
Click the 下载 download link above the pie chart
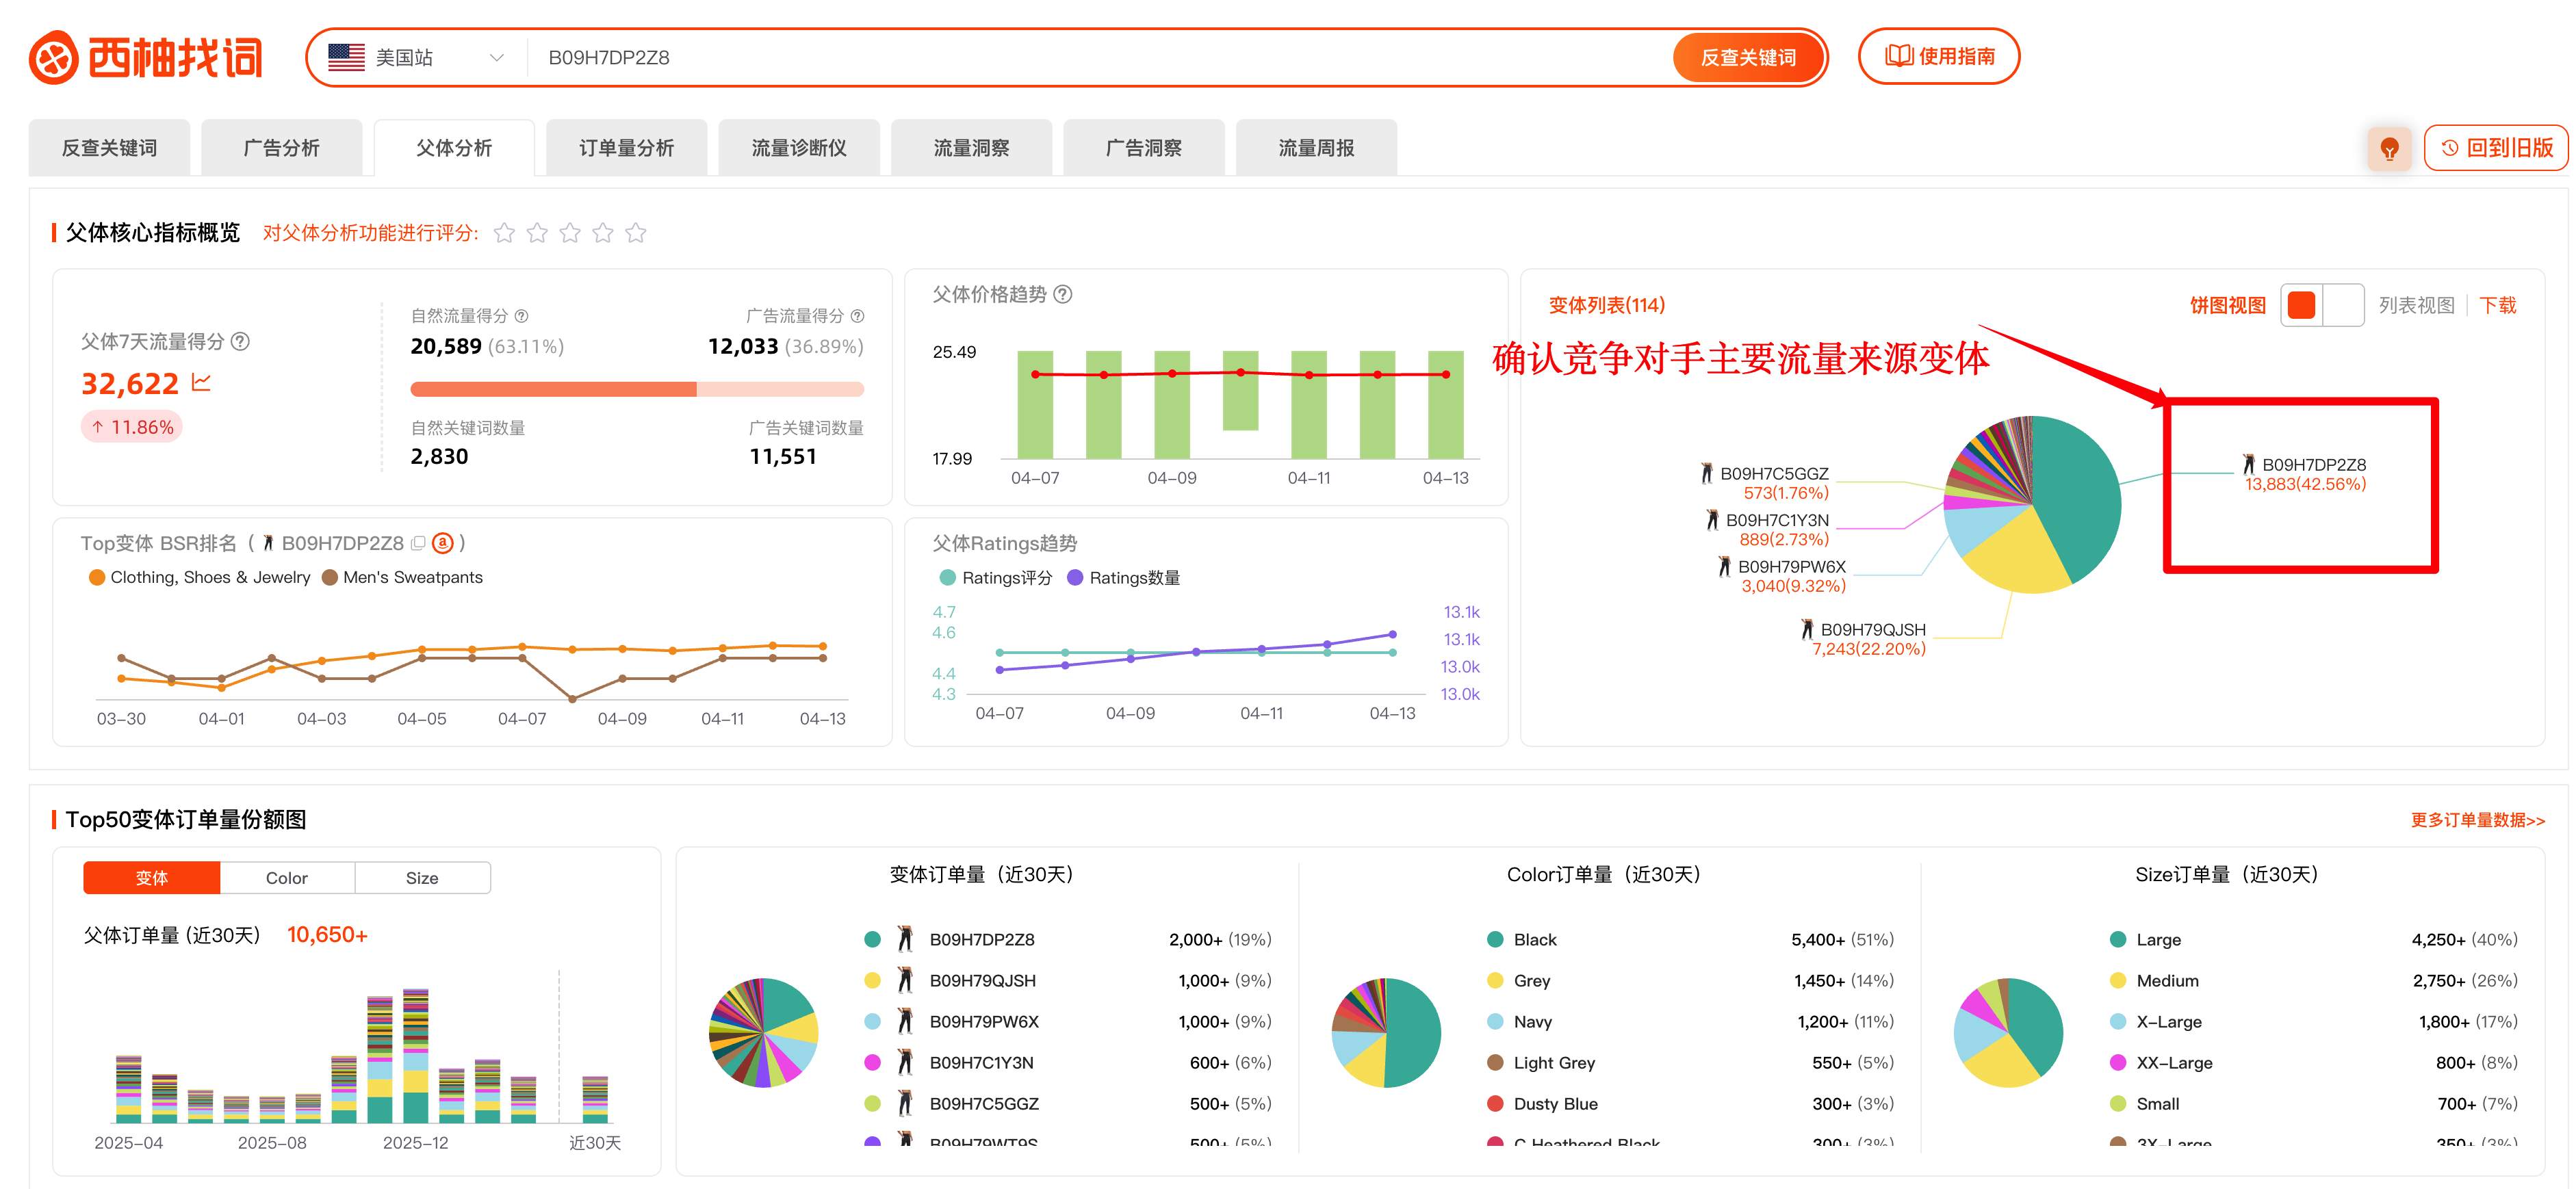tap(2498, 305)
